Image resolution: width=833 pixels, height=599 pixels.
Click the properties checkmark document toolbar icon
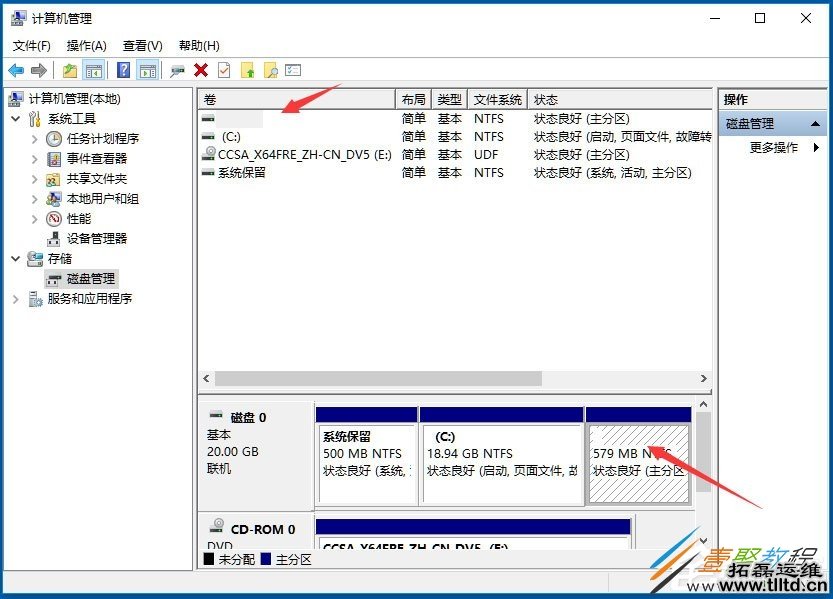tap(223, 70)
